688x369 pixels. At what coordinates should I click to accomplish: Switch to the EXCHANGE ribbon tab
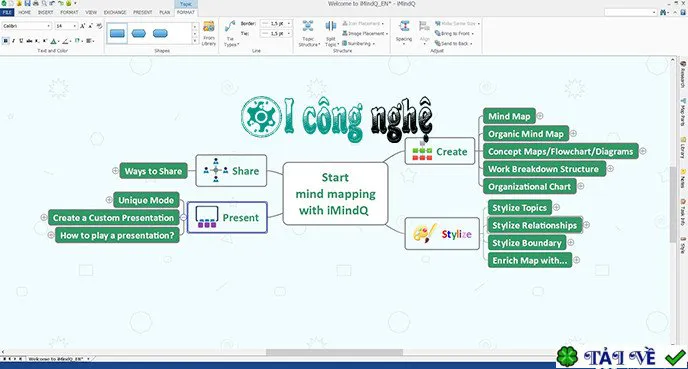coord(115,12)
